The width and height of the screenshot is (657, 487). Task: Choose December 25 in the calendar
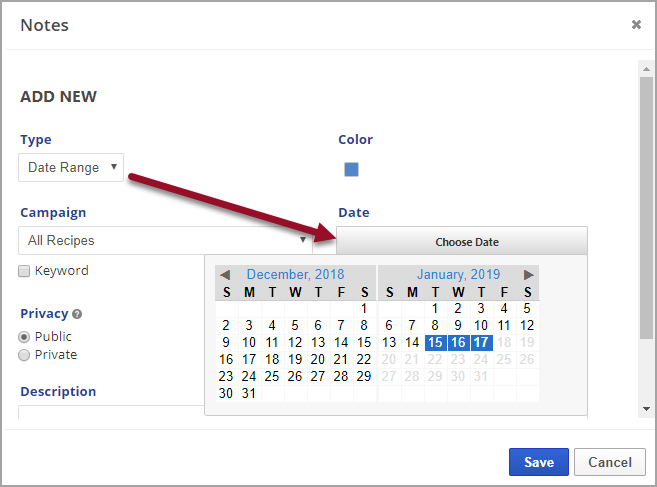pyautogui.click(x=272, y=377)
